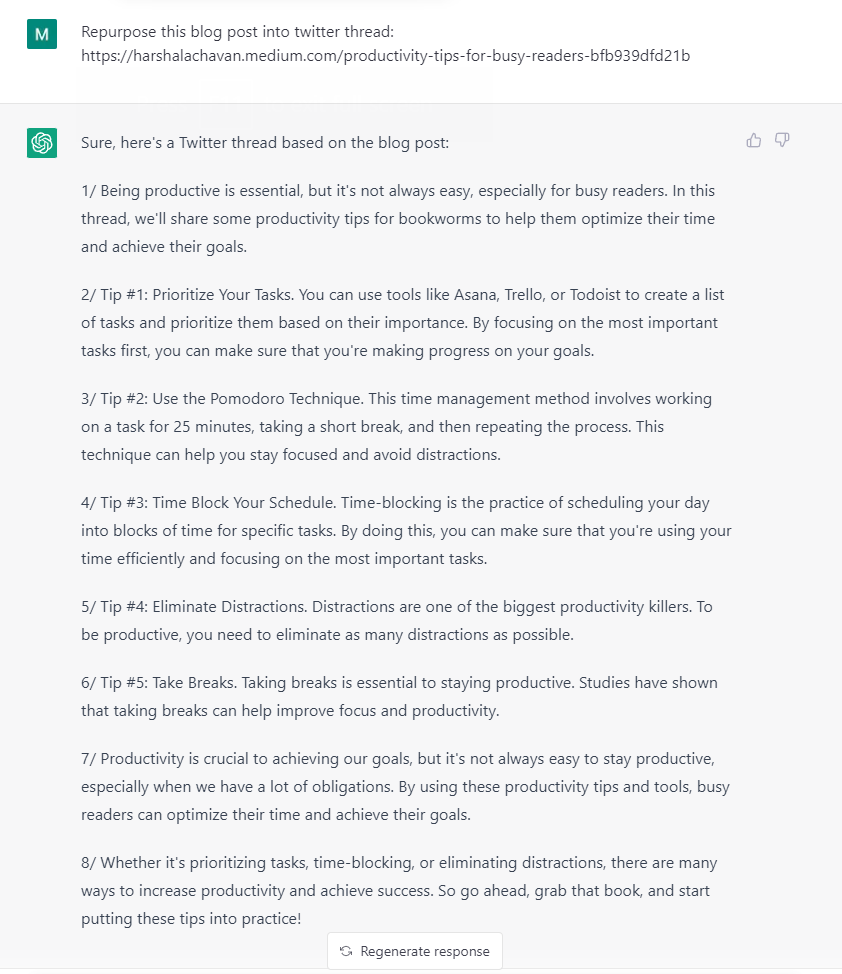
Task: Click the Regenerate response button label
Action: coord(425,951)
